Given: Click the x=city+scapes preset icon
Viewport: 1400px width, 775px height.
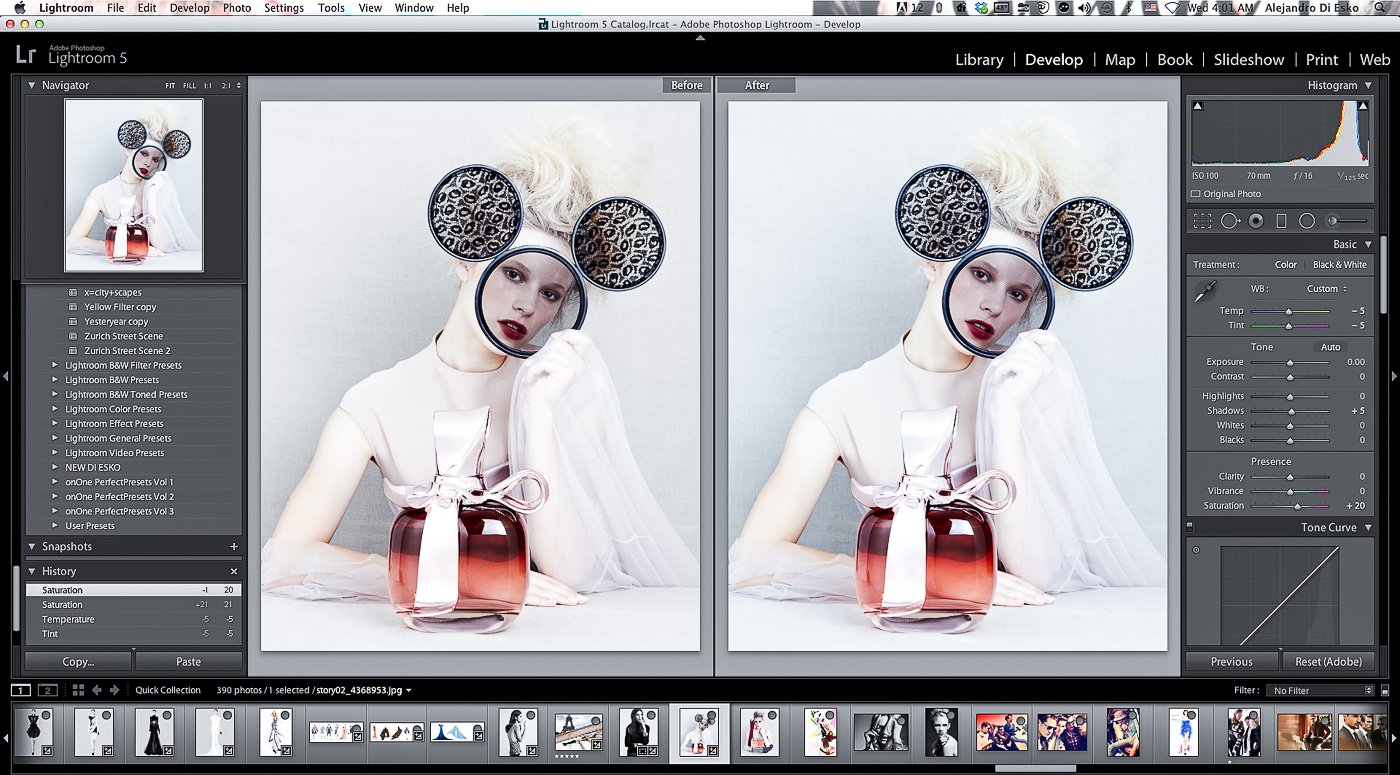Looking at the screenshot, I should click(72, 293).
